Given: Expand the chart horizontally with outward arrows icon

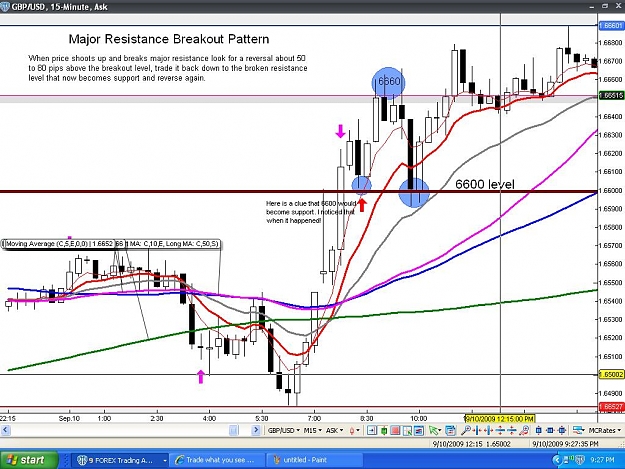Looking at the screenshot, I should pos(489,430).
